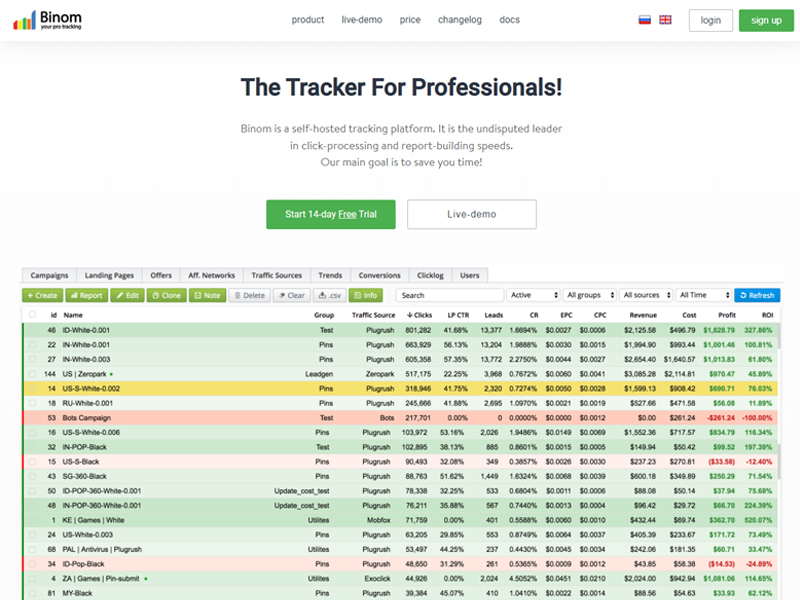Click the Delete toolbar button
The image size is (800, 600).
[249, 295]
